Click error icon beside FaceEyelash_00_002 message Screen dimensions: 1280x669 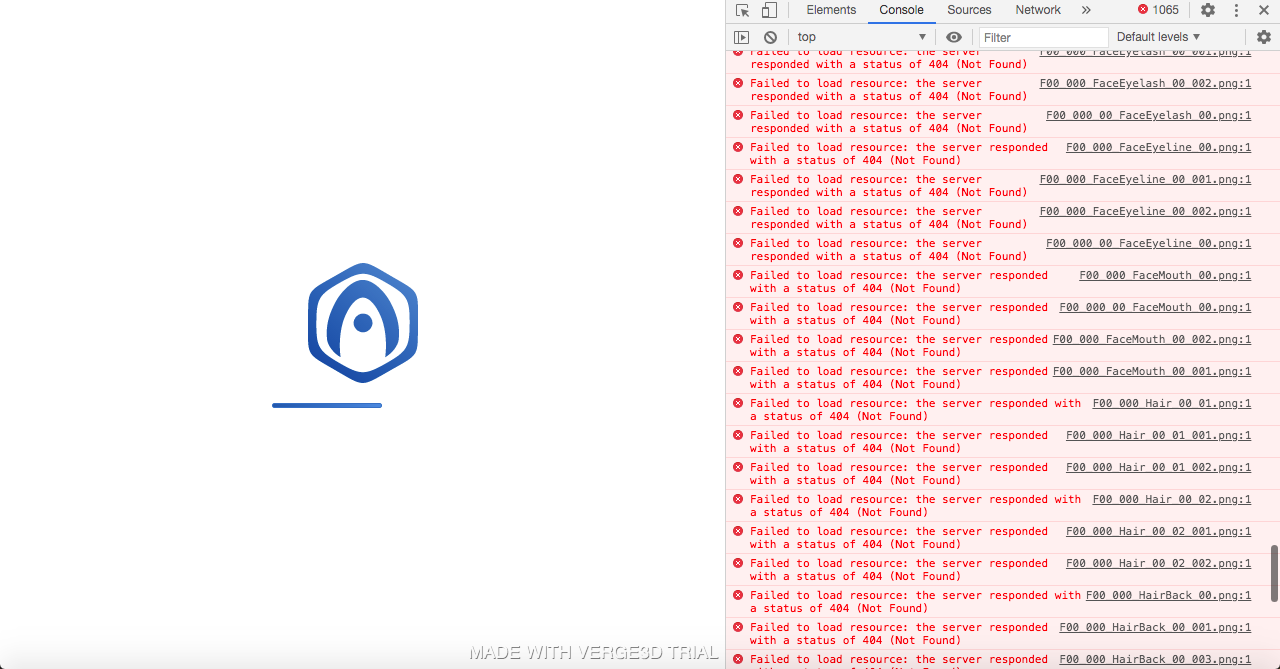[738, 83]
